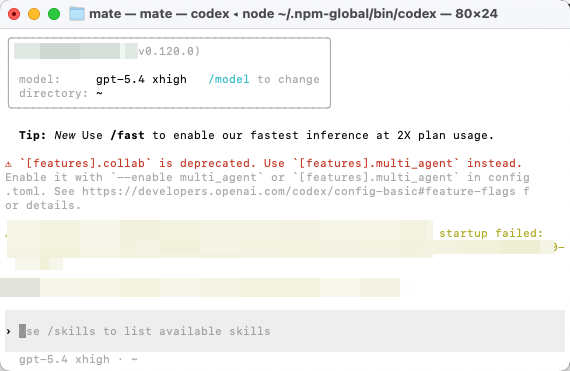Click the green zoom window button
The image size is (570, 371).
point(54,14)
